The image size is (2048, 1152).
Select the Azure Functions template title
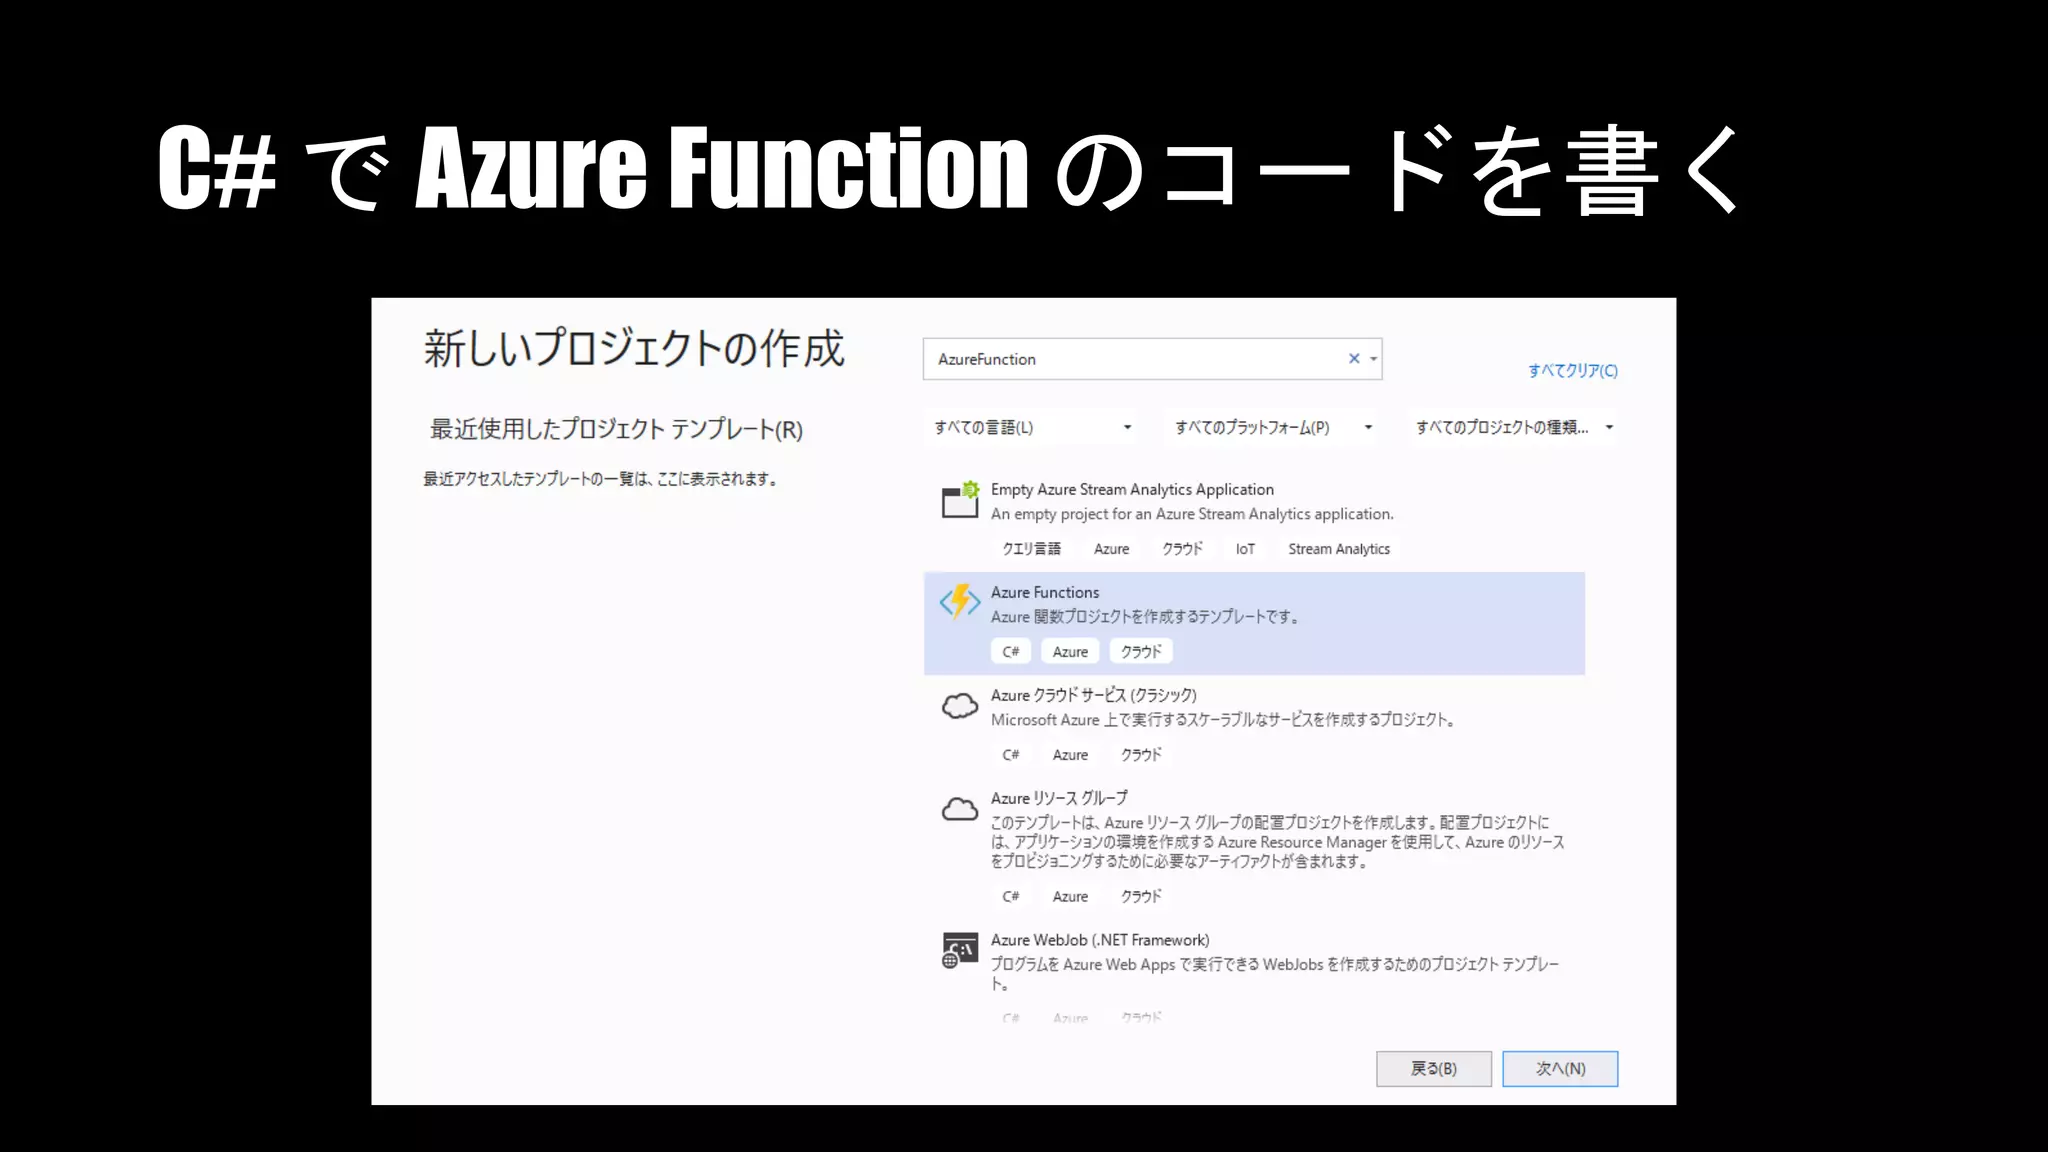click(x=1045, y=592)
